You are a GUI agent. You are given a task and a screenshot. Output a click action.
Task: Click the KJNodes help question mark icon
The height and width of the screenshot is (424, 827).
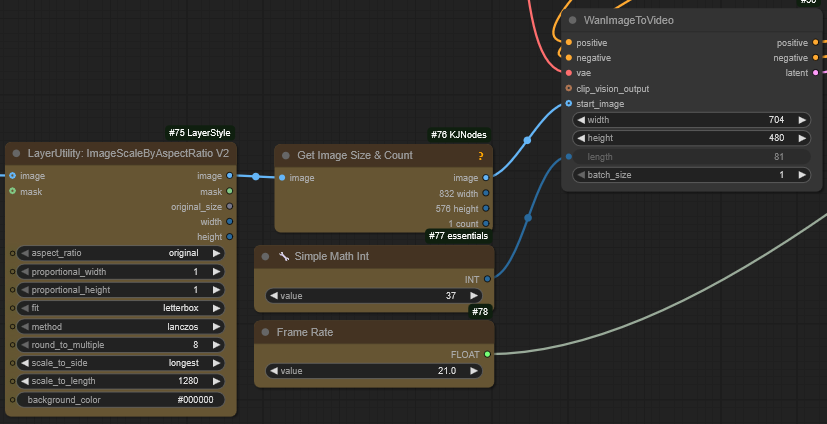pyautogui.click(x=481, y=156)
